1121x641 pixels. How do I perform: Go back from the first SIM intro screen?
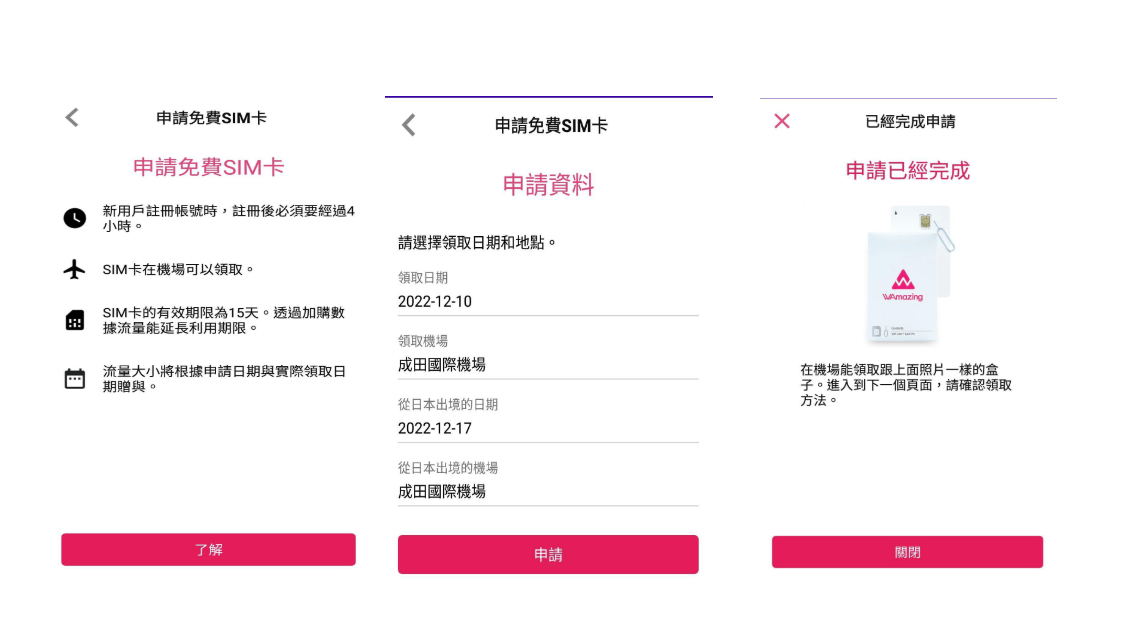pyautogui.click(x=72, y=118)
